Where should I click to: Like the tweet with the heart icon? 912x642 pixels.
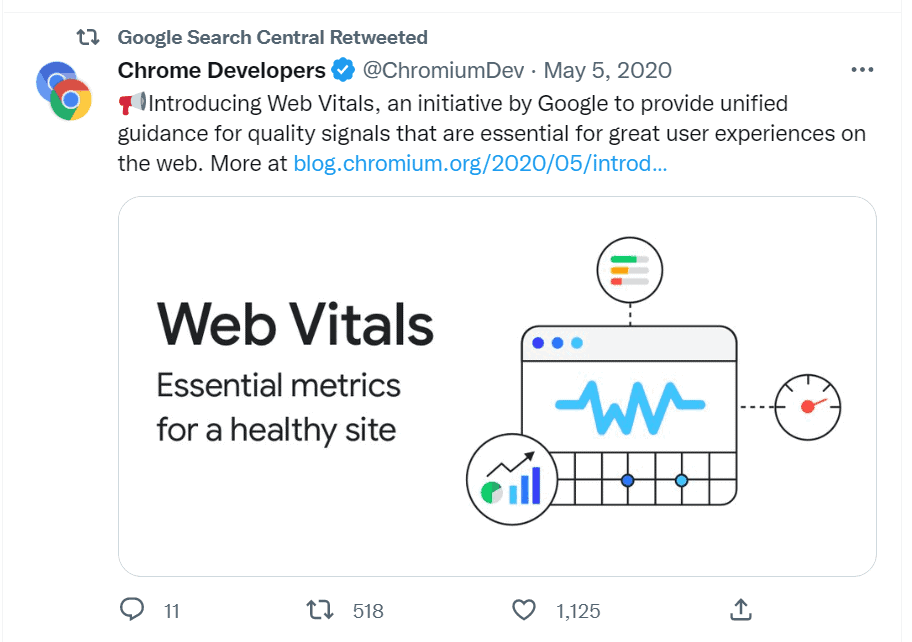[523, 610]
